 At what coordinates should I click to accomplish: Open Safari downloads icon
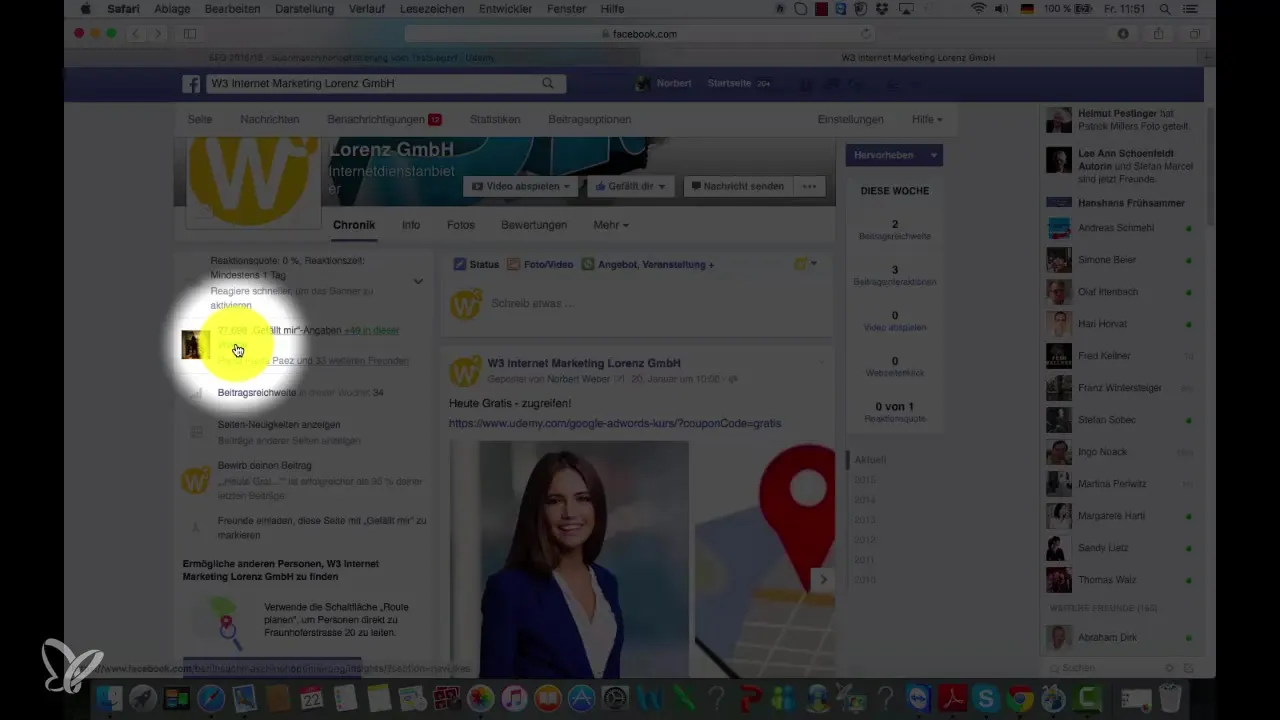[1123, 33]
